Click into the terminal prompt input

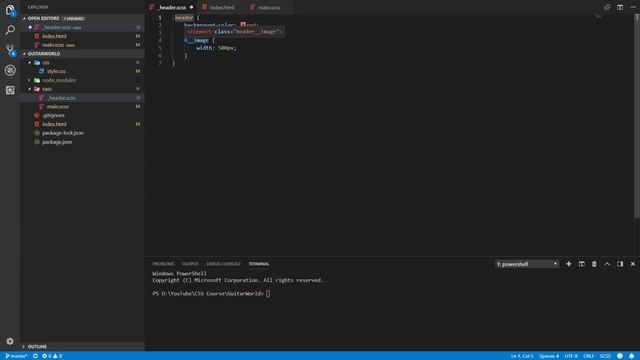click(268, 293)
